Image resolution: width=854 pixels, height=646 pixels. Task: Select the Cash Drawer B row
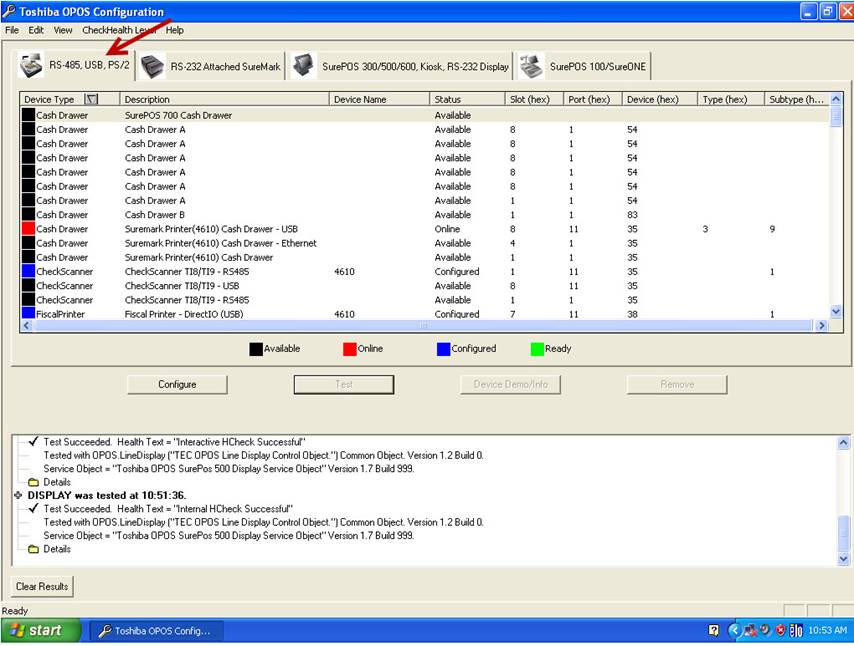(x=155, y=215)
